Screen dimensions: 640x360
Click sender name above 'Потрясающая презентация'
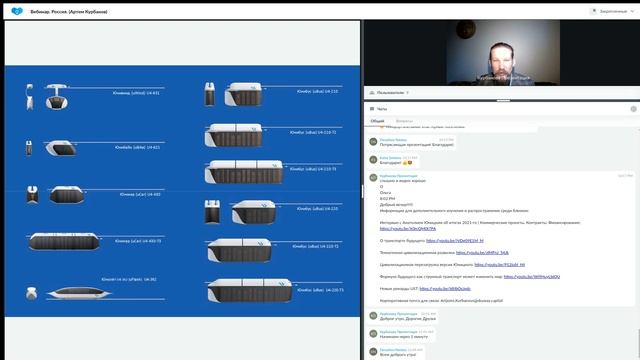coord(393,140)
